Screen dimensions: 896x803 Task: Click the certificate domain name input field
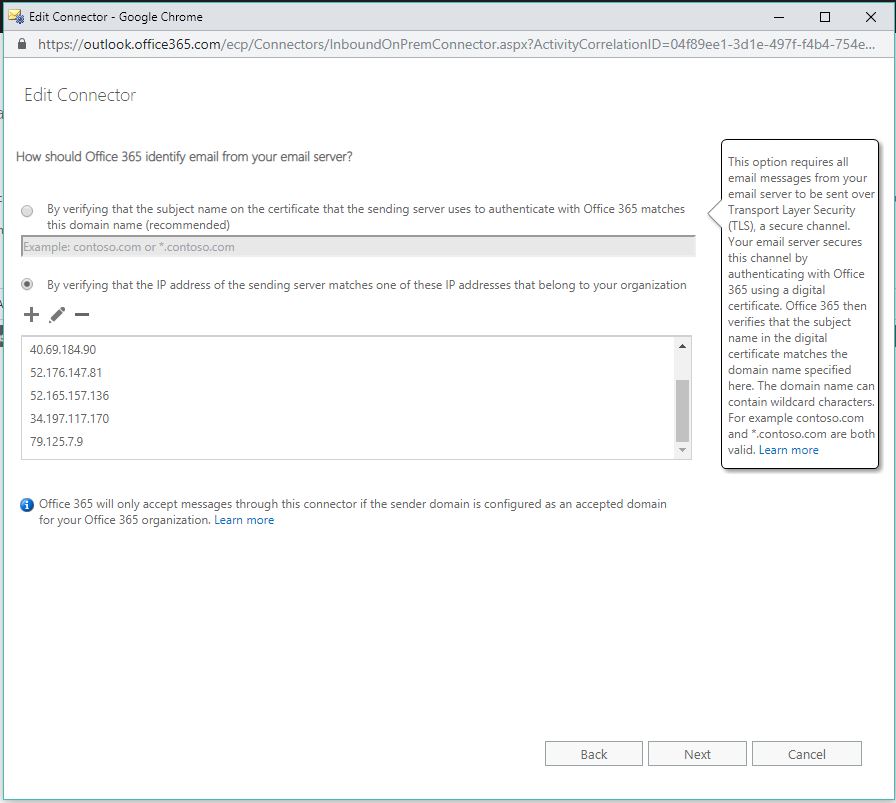[358, 246]
